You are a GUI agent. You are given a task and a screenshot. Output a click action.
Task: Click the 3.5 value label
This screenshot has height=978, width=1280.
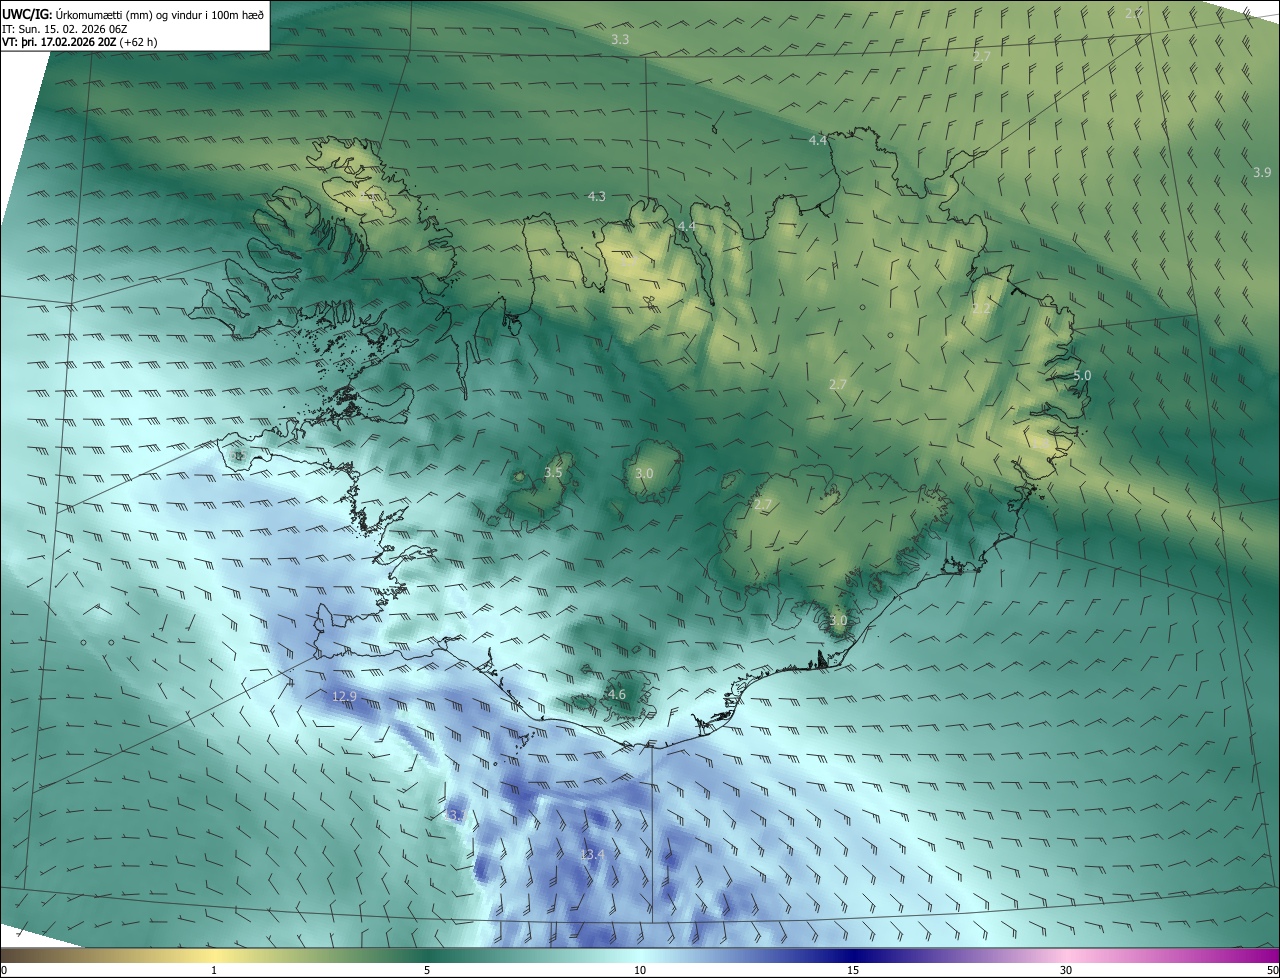[553, 472]
